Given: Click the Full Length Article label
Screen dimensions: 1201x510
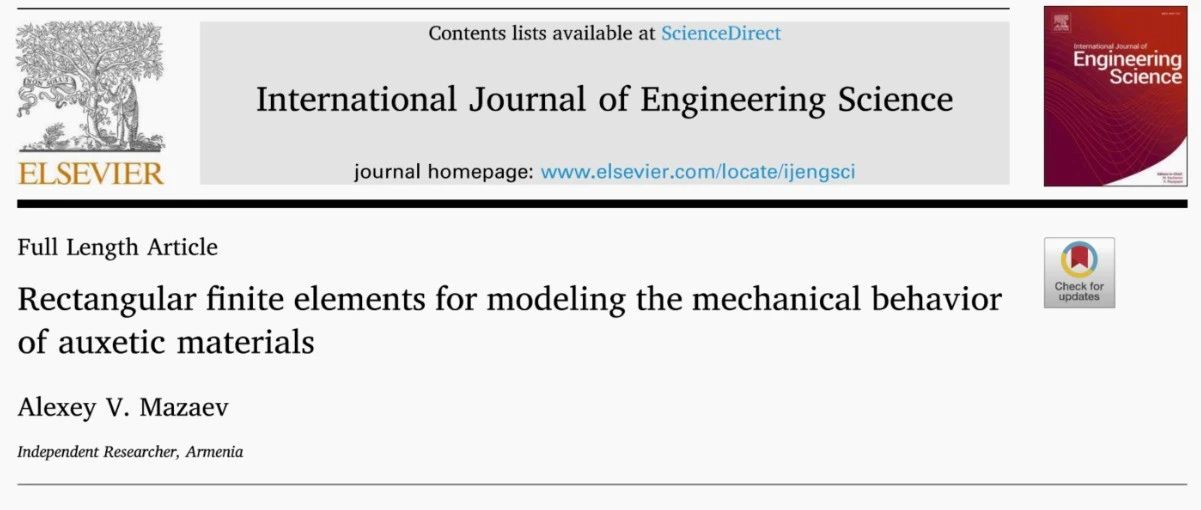Looking at the screenshot, I should coord(117,247).
